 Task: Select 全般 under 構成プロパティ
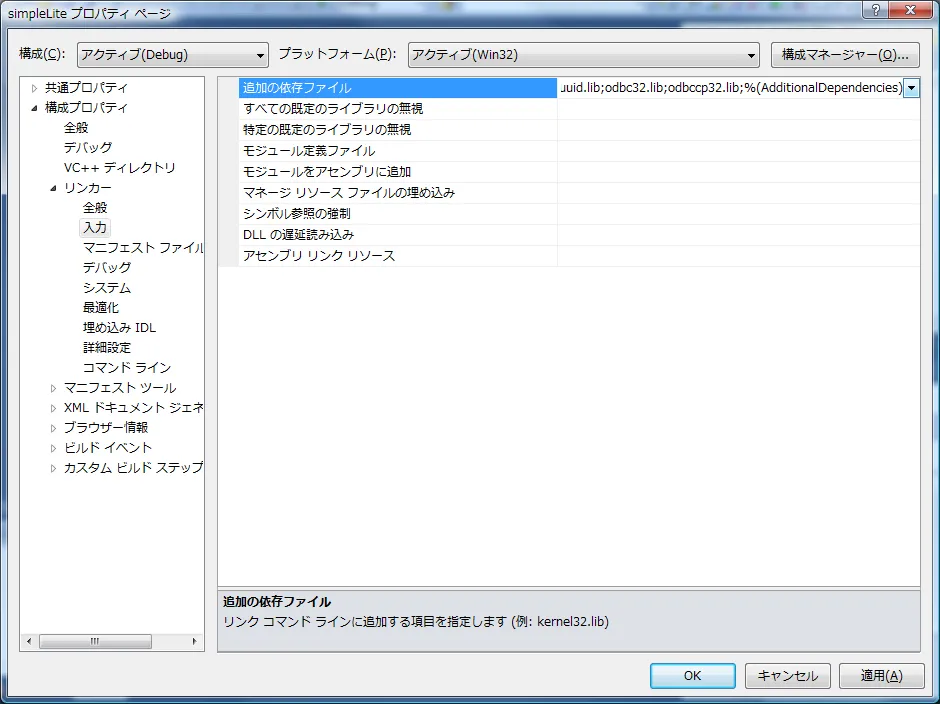tap(76, 128)
